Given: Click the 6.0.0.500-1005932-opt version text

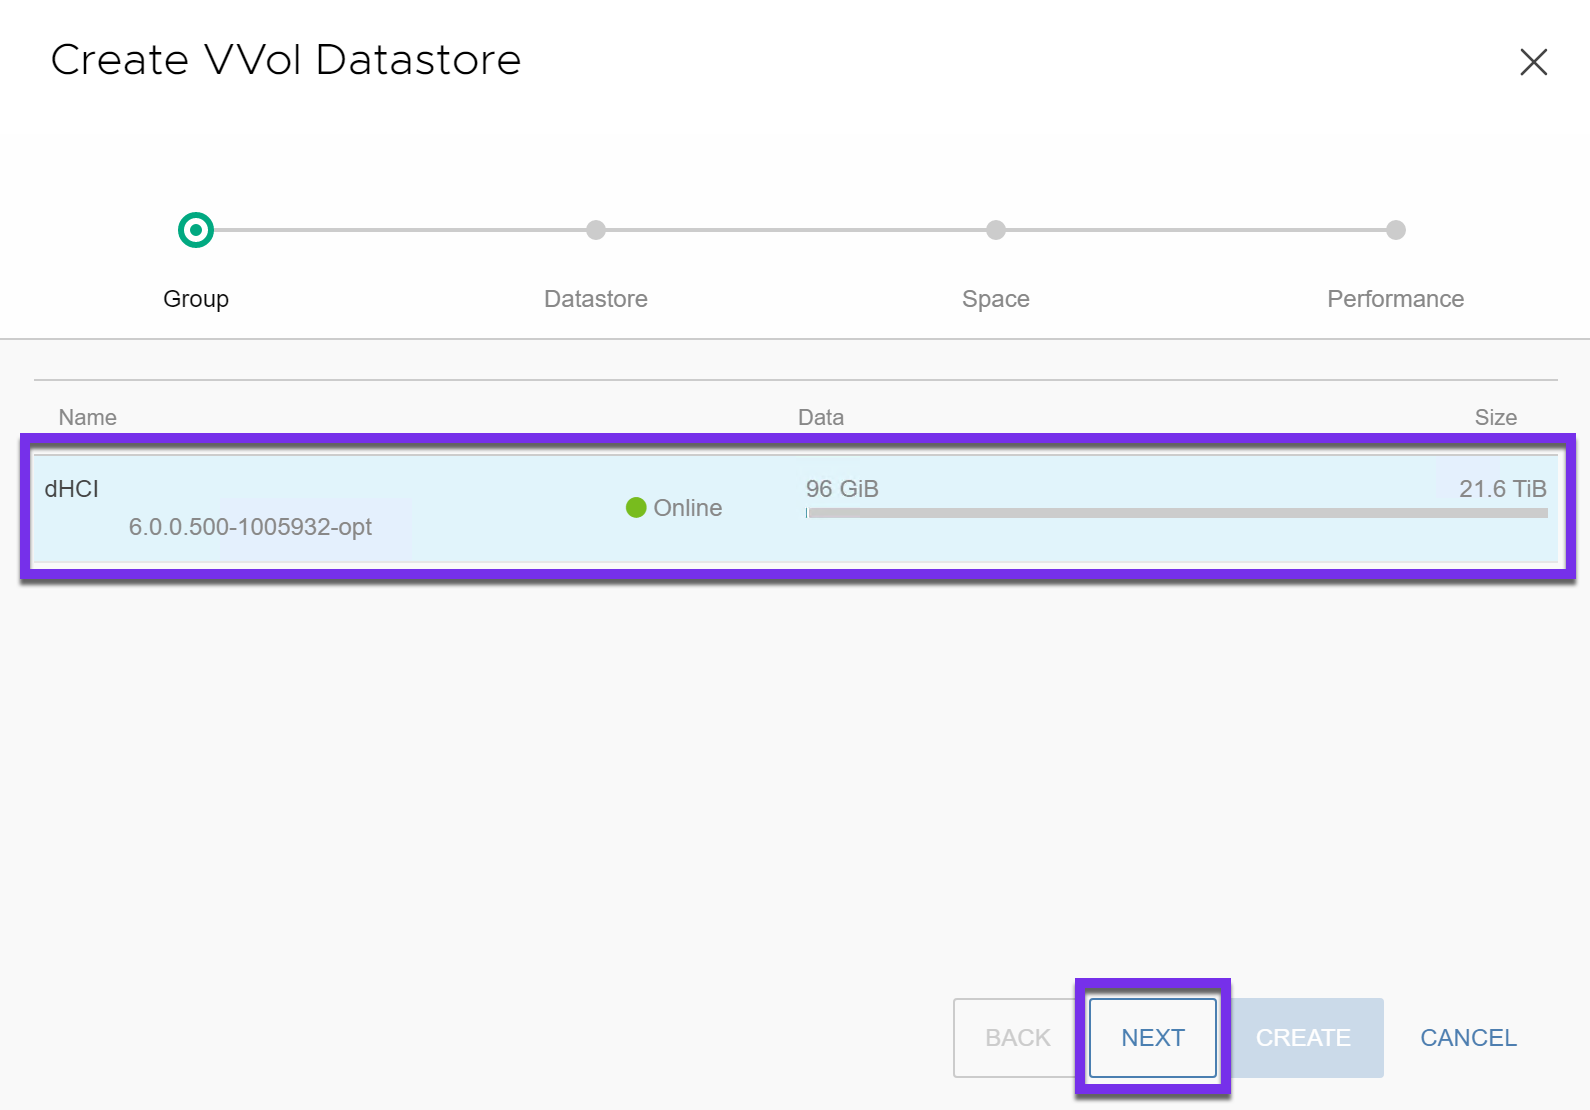Looking at the screenshot, I should click(x=250, y=527).
